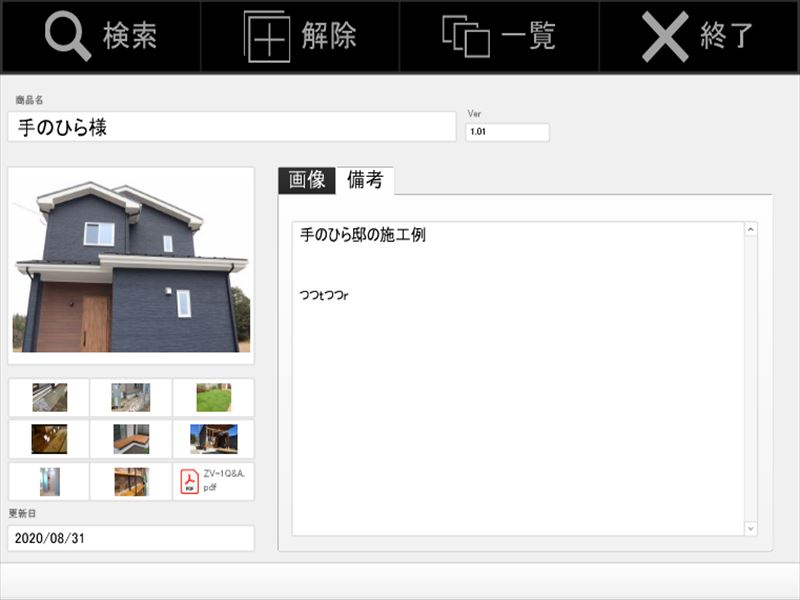Select the narrow hallway thumbnail in bottom row
This screenshot has width=800, height=600.
coord(49,481)
